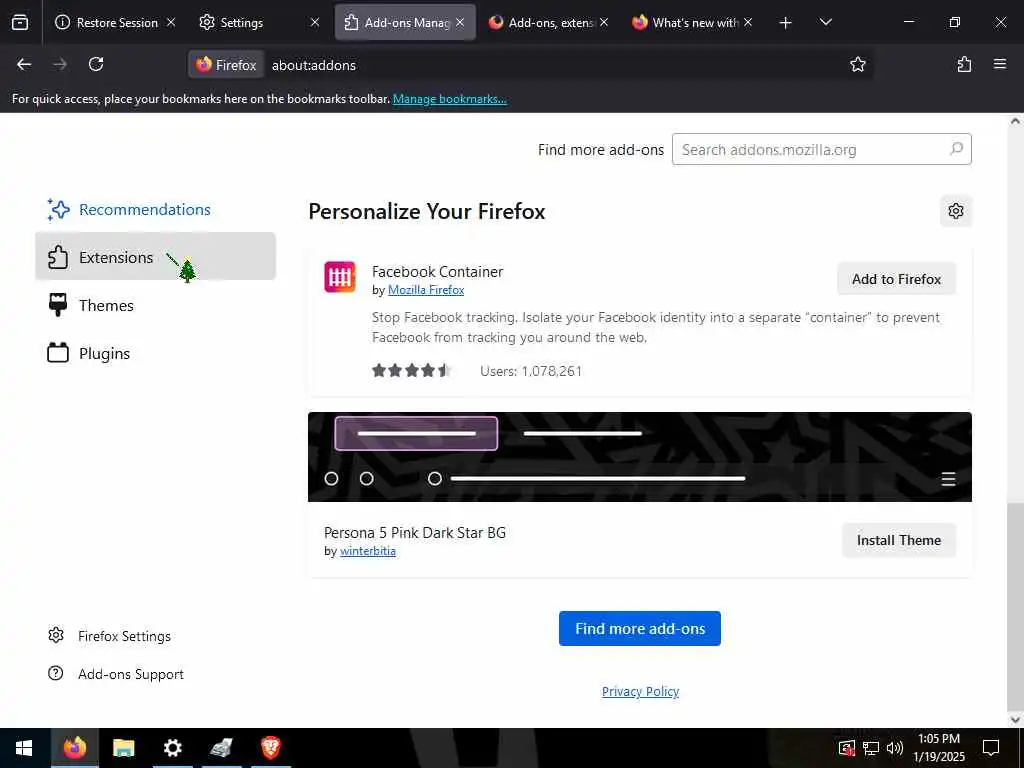Open the Mozilla Firefox author link
The image size is (1024, 768).
point(426,290)
